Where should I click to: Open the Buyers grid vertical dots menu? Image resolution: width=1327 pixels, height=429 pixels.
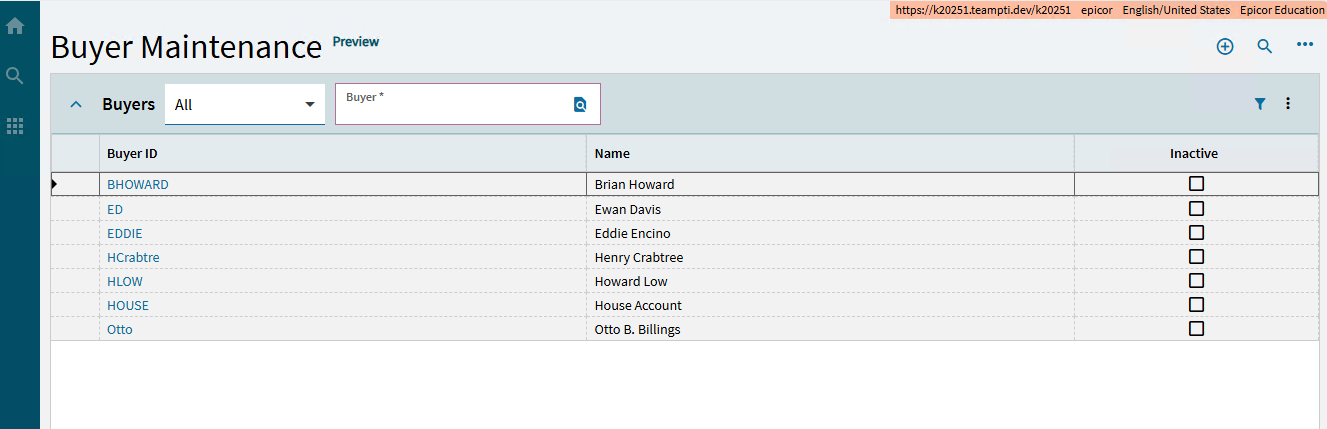1288,103
